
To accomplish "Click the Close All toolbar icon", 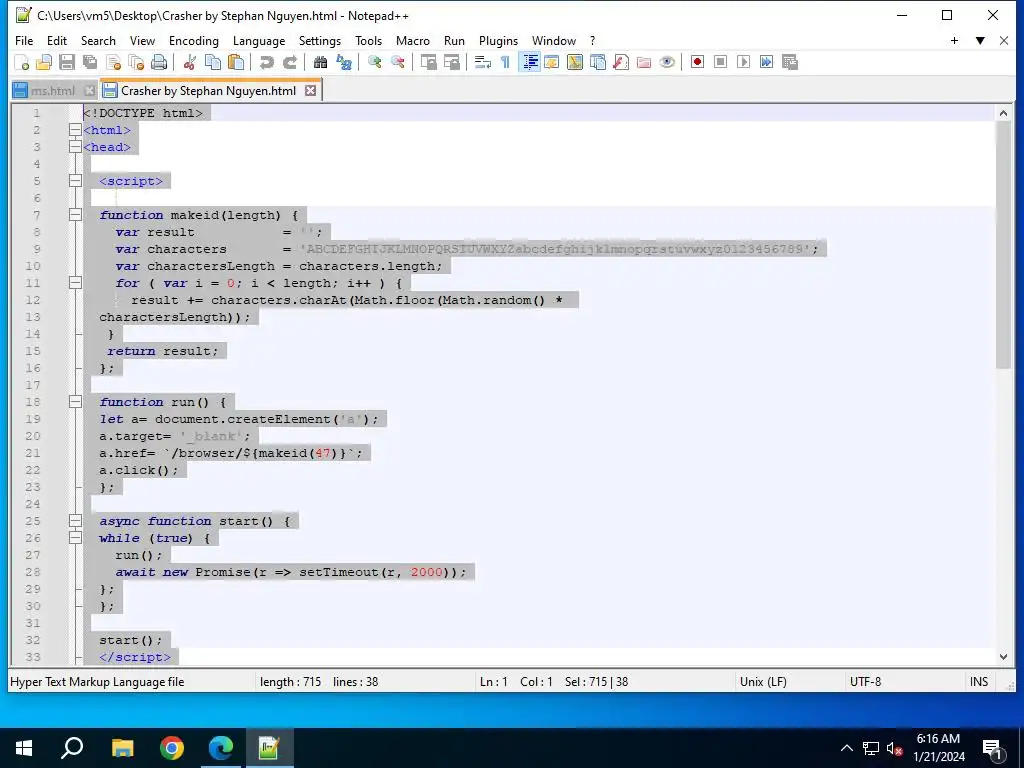I will coord(136,62).
